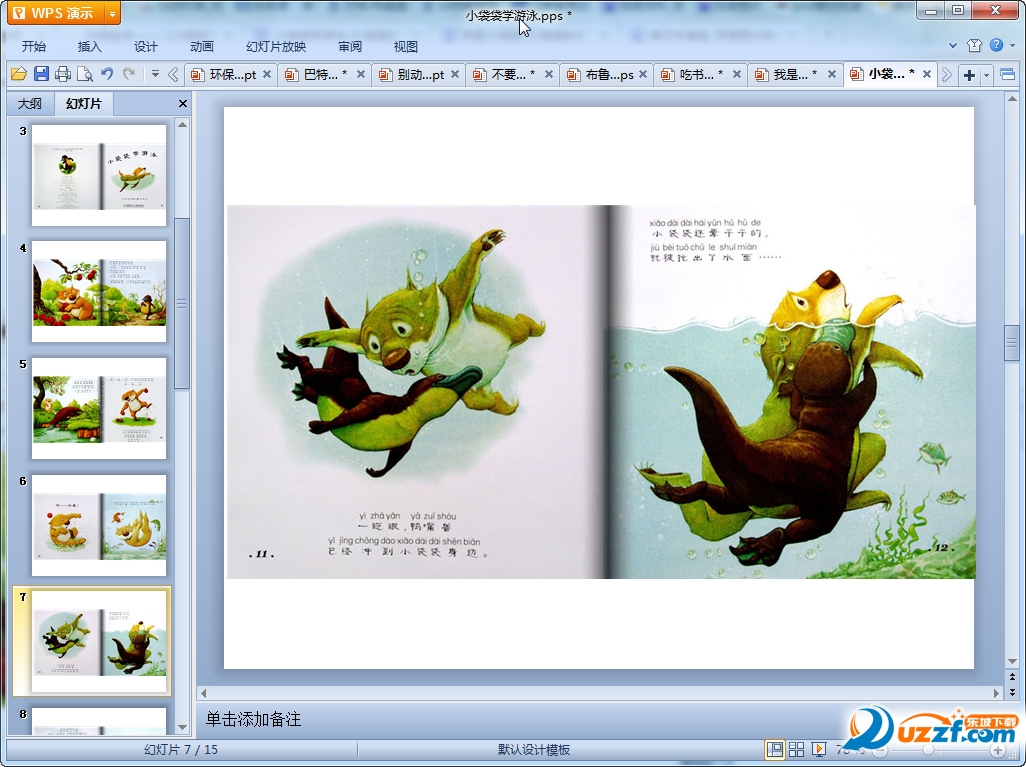Open the 插入 menu tab
1026x767 pixels.
(x=90, y=46)
